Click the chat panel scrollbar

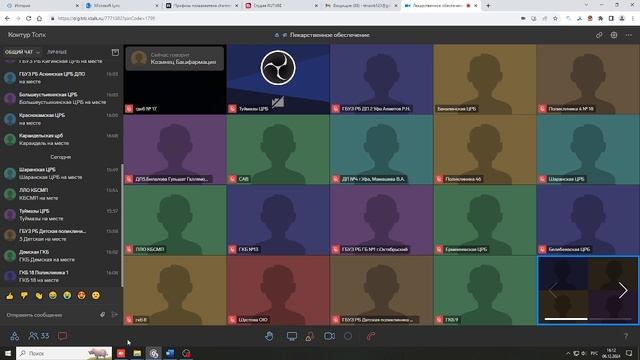click(x=122, y=224)
